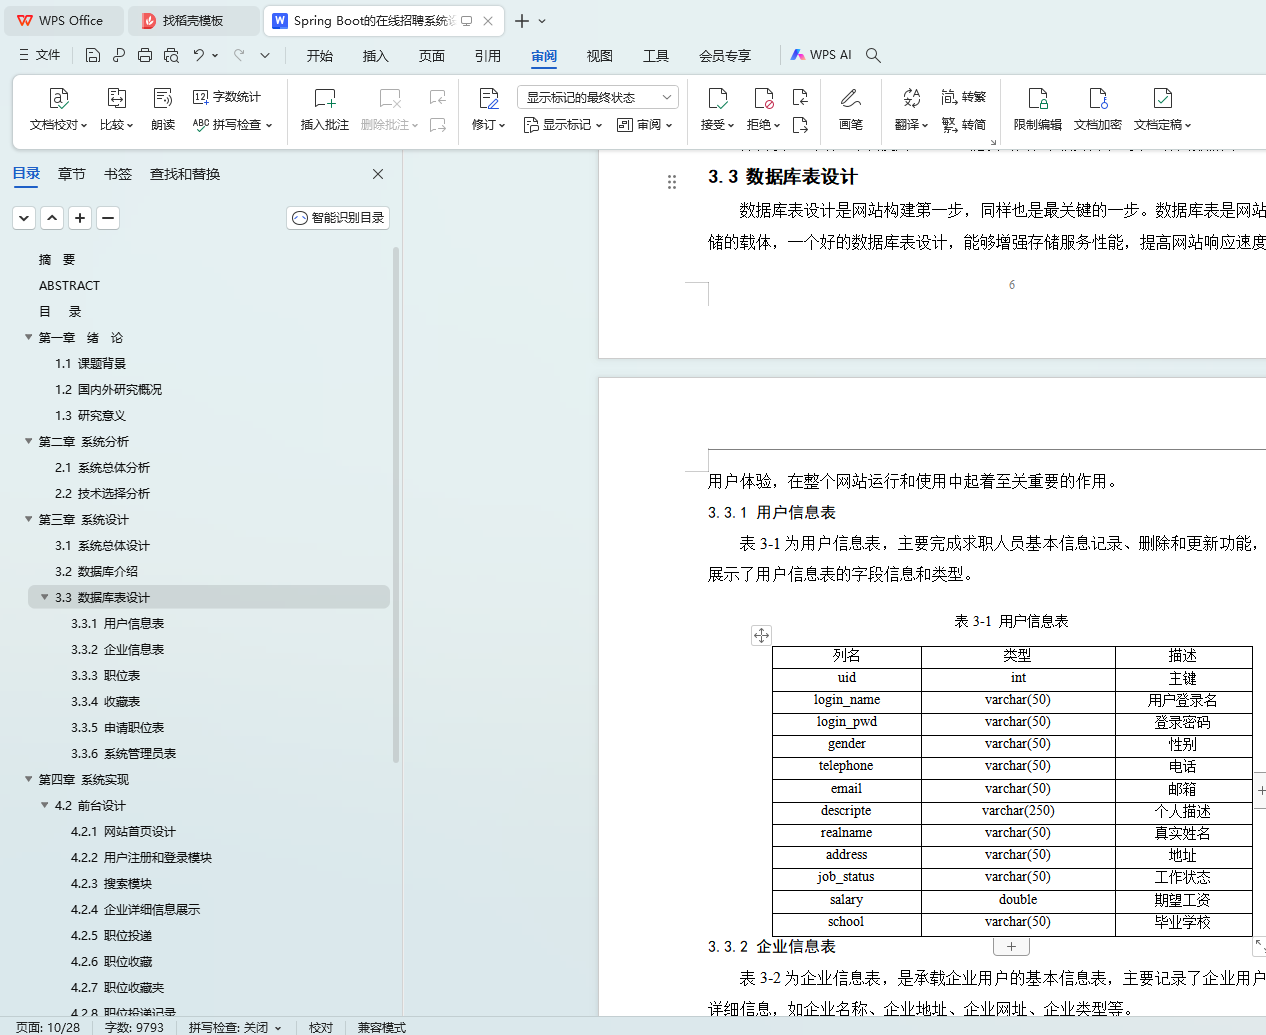Jump to 3.3.2 企业信息表 in outline

(x=117, y=649)
